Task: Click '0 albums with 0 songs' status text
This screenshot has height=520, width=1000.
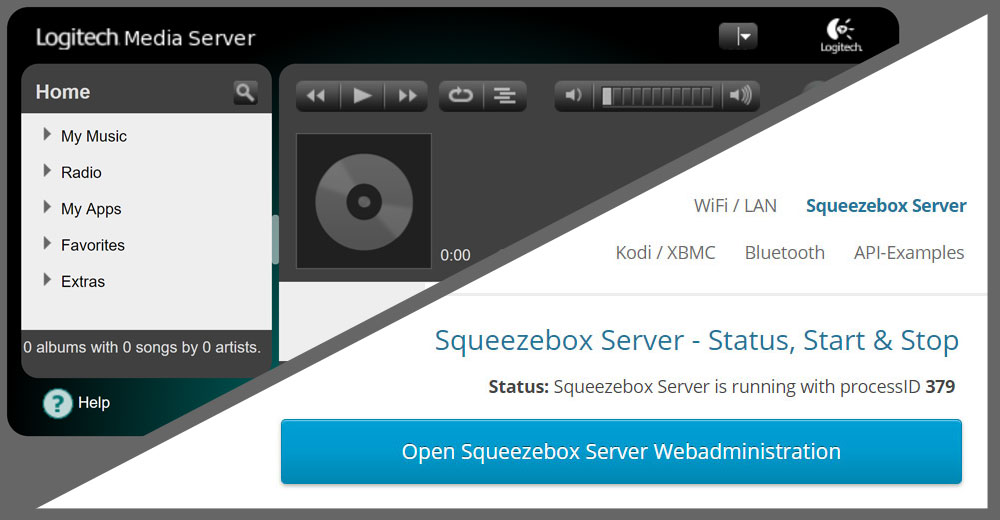Action: (x=142, y=348)
